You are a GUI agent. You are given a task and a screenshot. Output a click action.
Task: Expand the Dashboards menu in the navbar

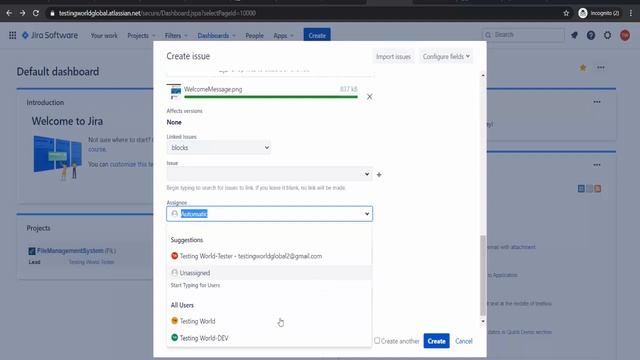(216, 36)
